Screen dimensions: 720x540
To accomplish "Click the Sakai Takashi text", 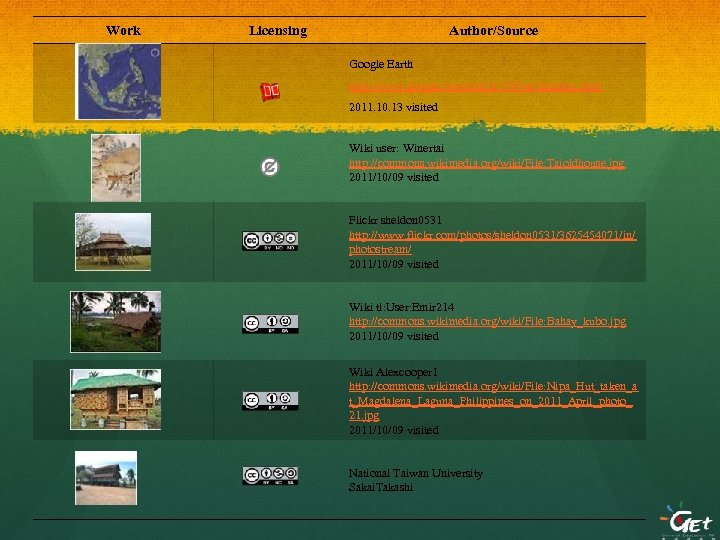I will pos(381,487).
